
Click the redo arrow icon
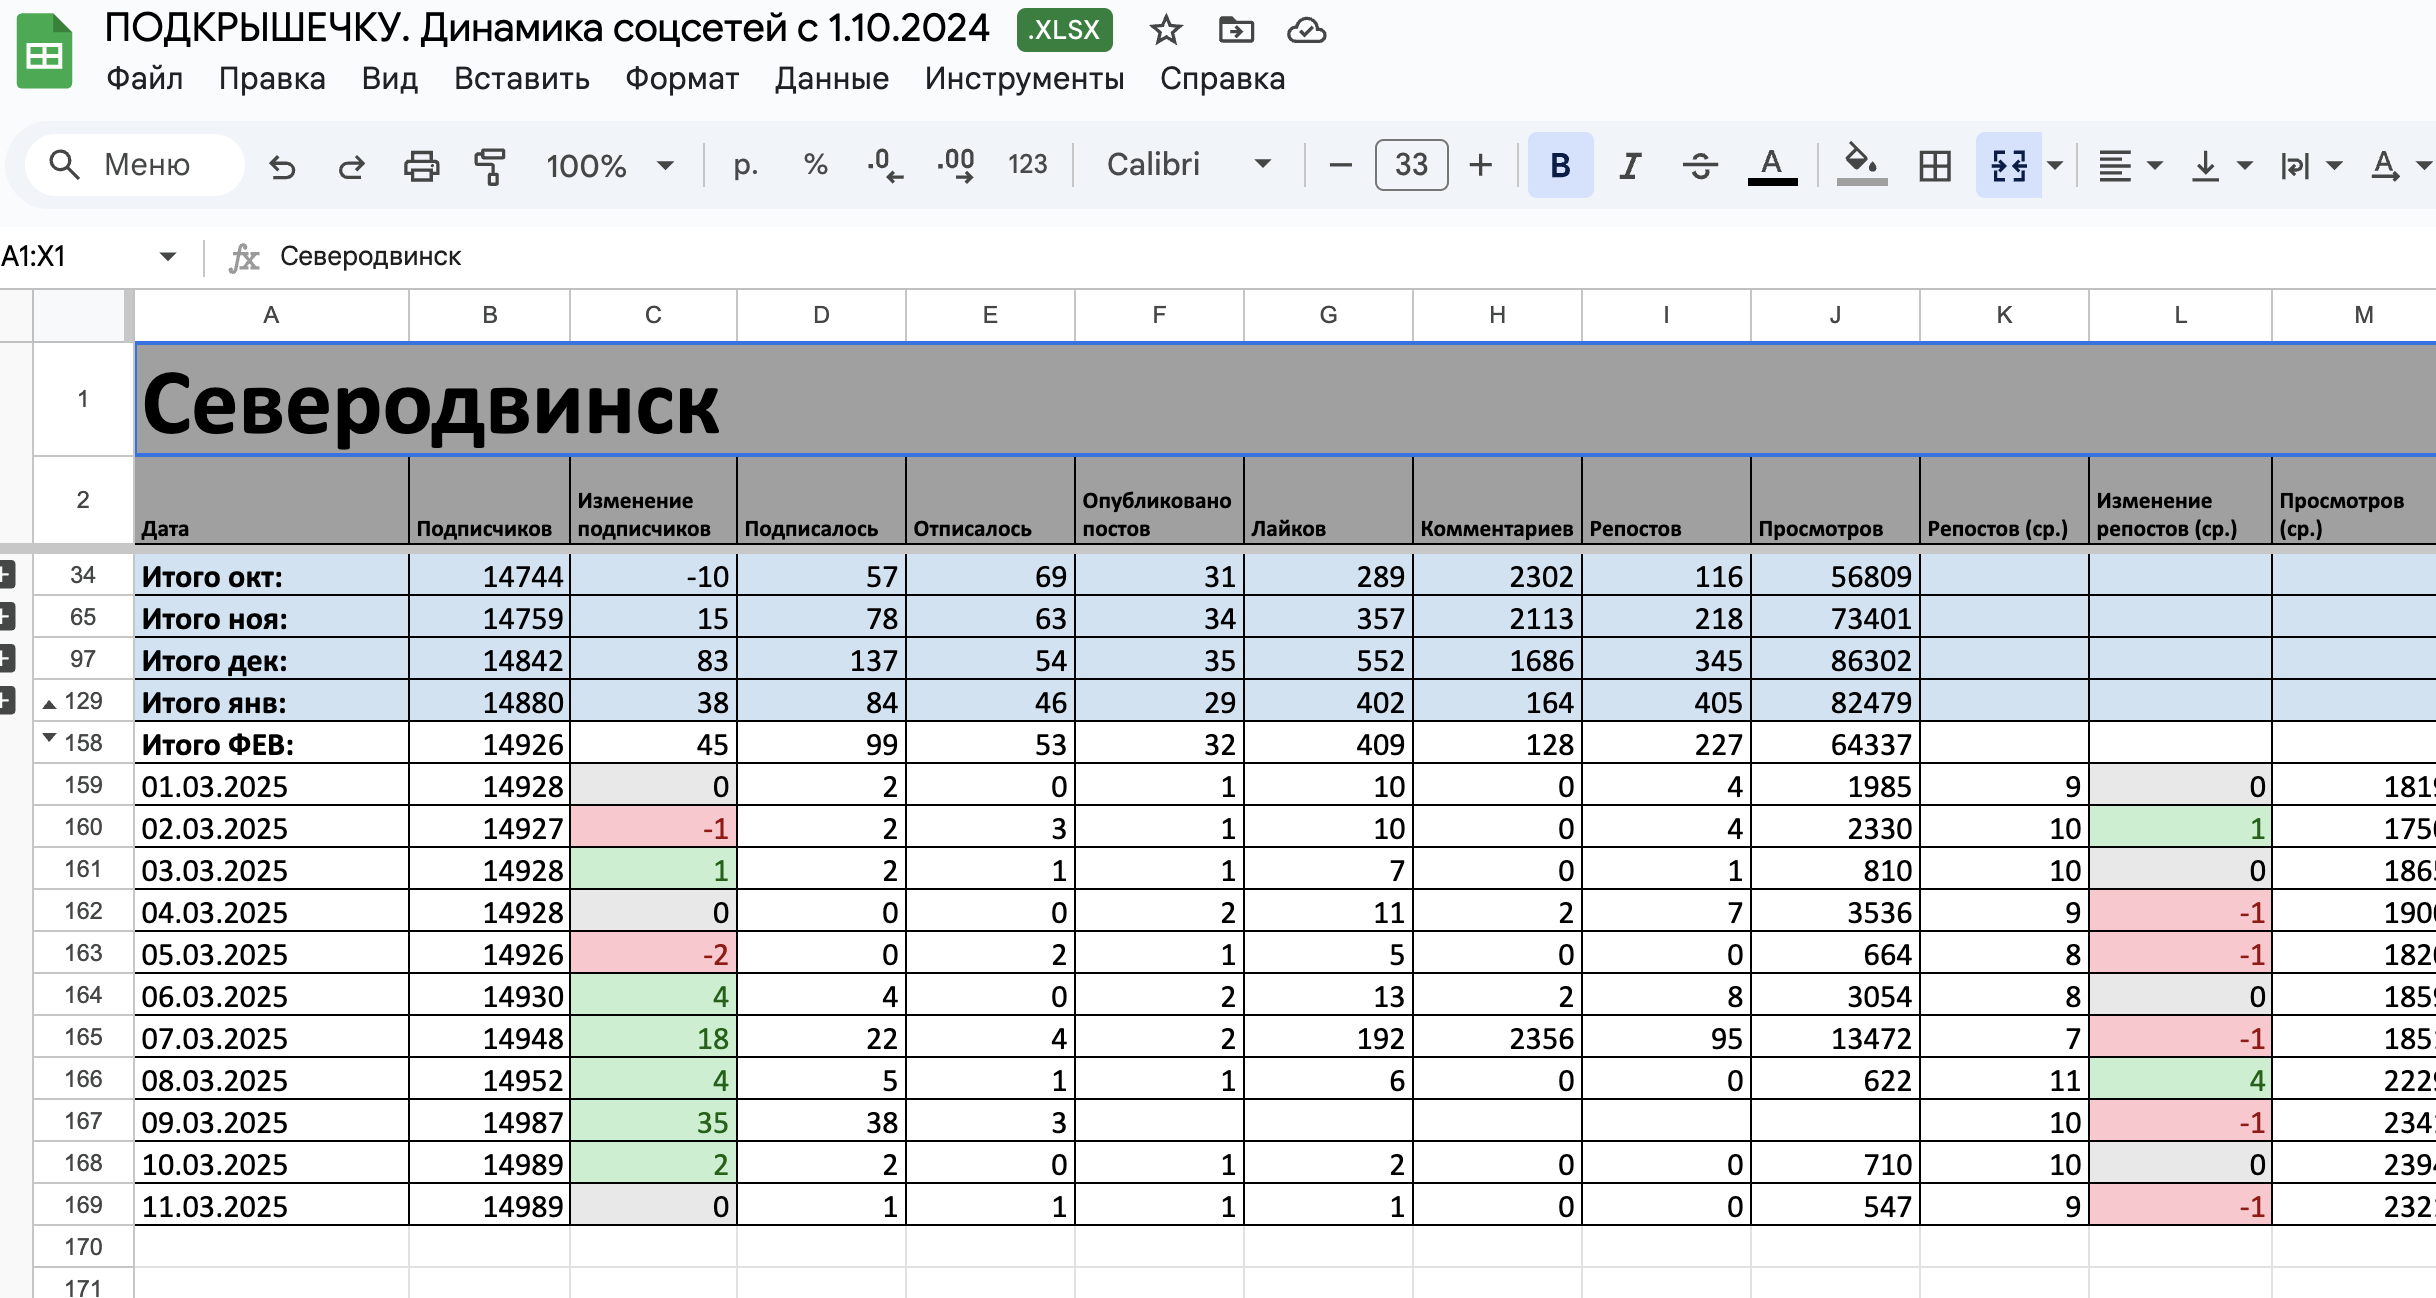[x=351, y=166]
